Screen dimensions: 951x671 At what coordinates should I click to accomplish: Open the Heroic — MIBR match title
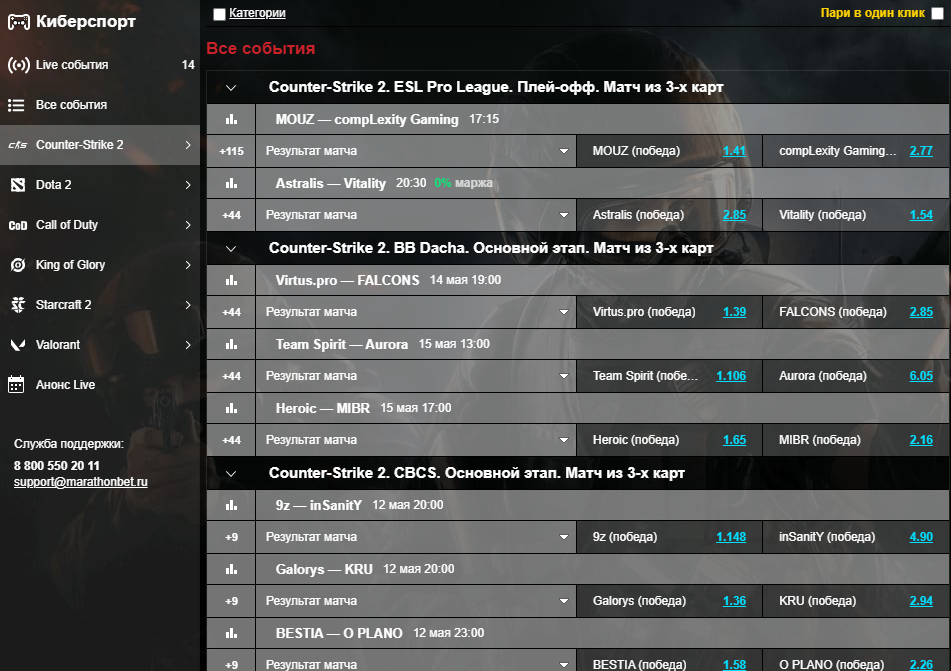pos(323,408)
